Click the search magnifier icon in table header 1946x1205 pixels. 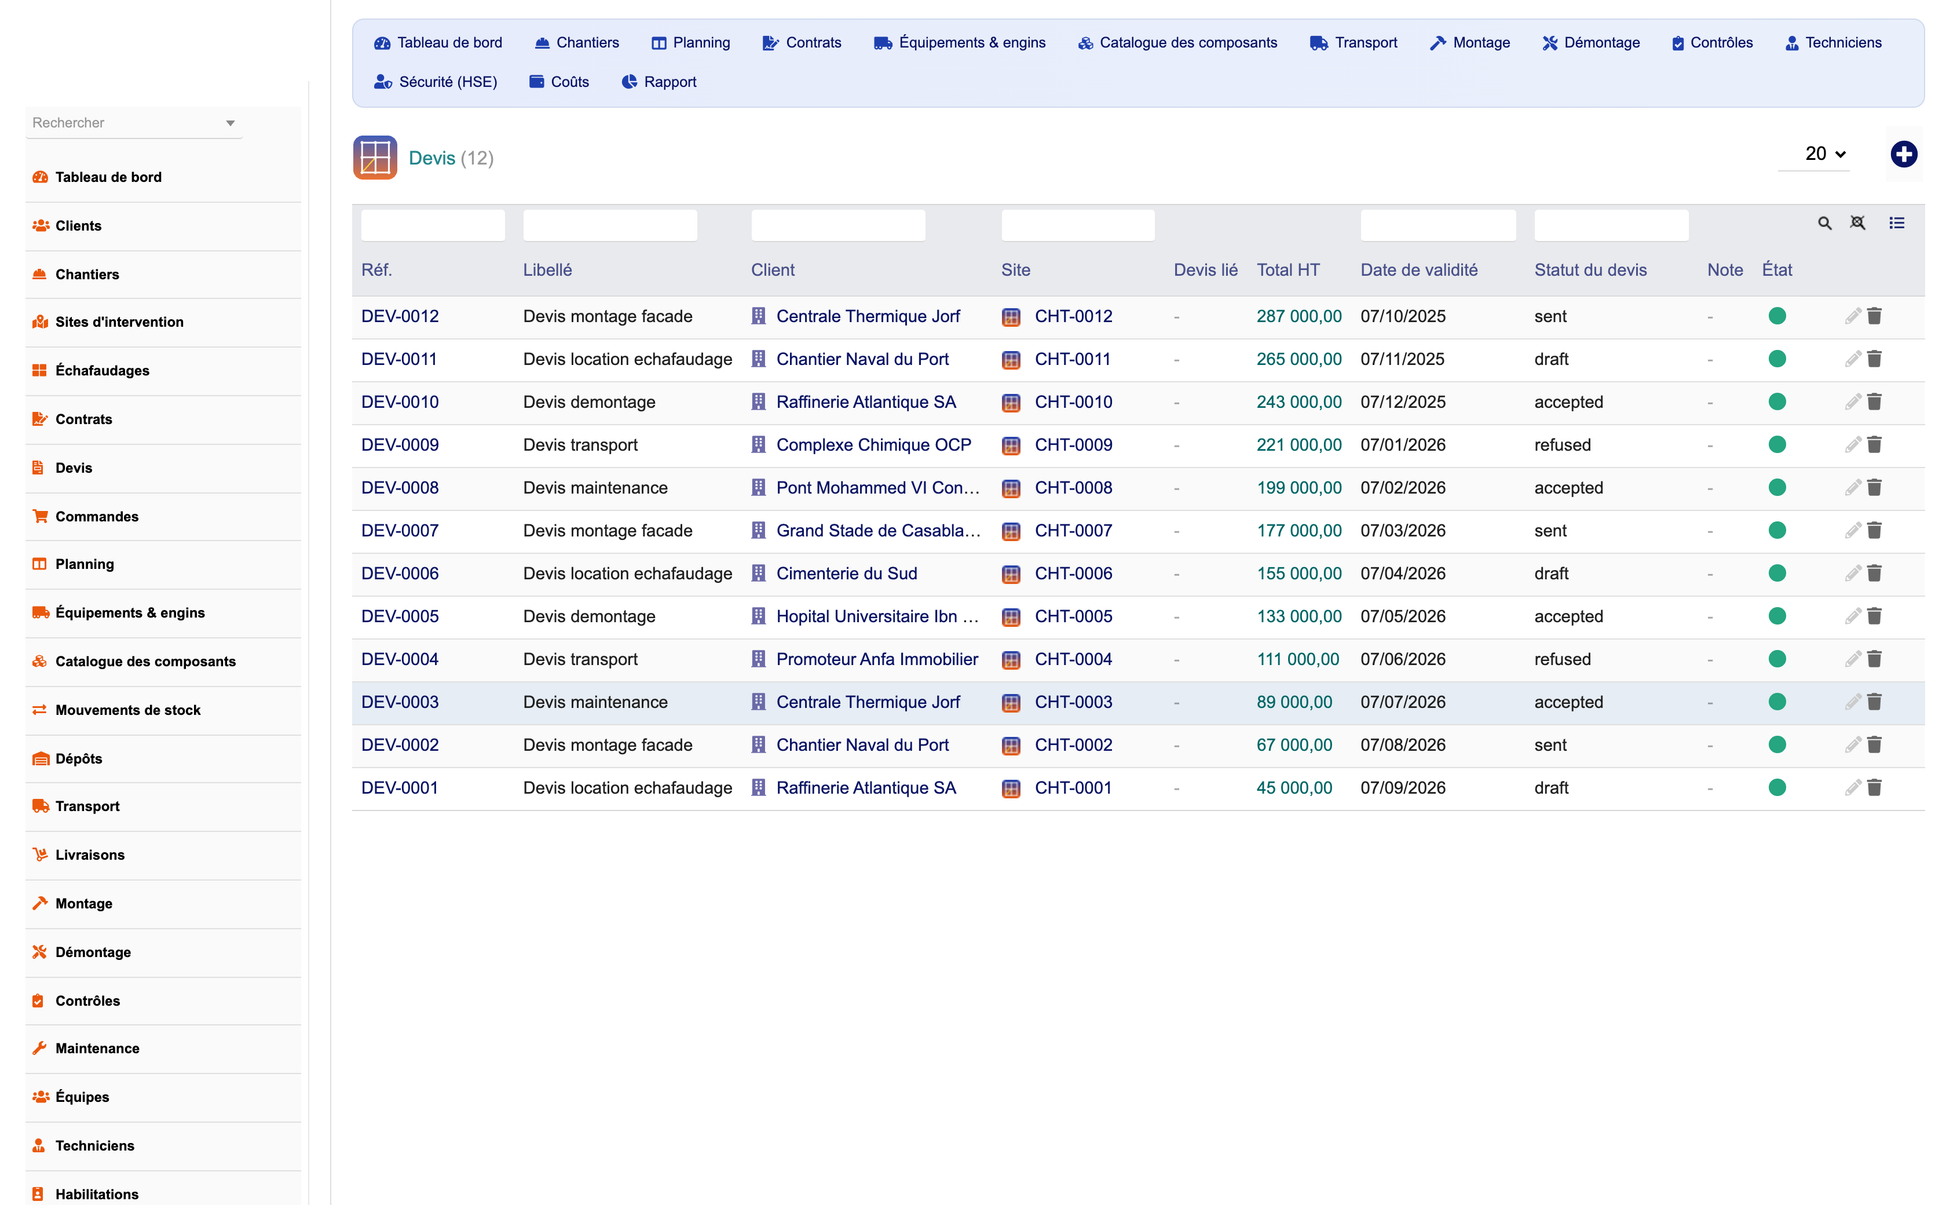1824,223
